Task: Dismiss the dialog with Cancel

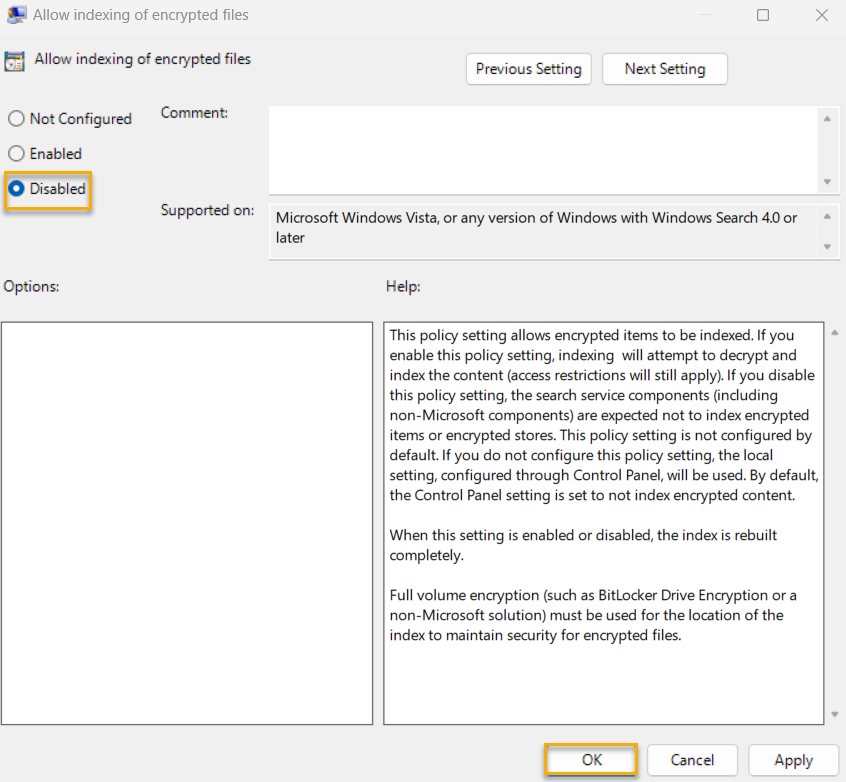Action: [692, 760]
